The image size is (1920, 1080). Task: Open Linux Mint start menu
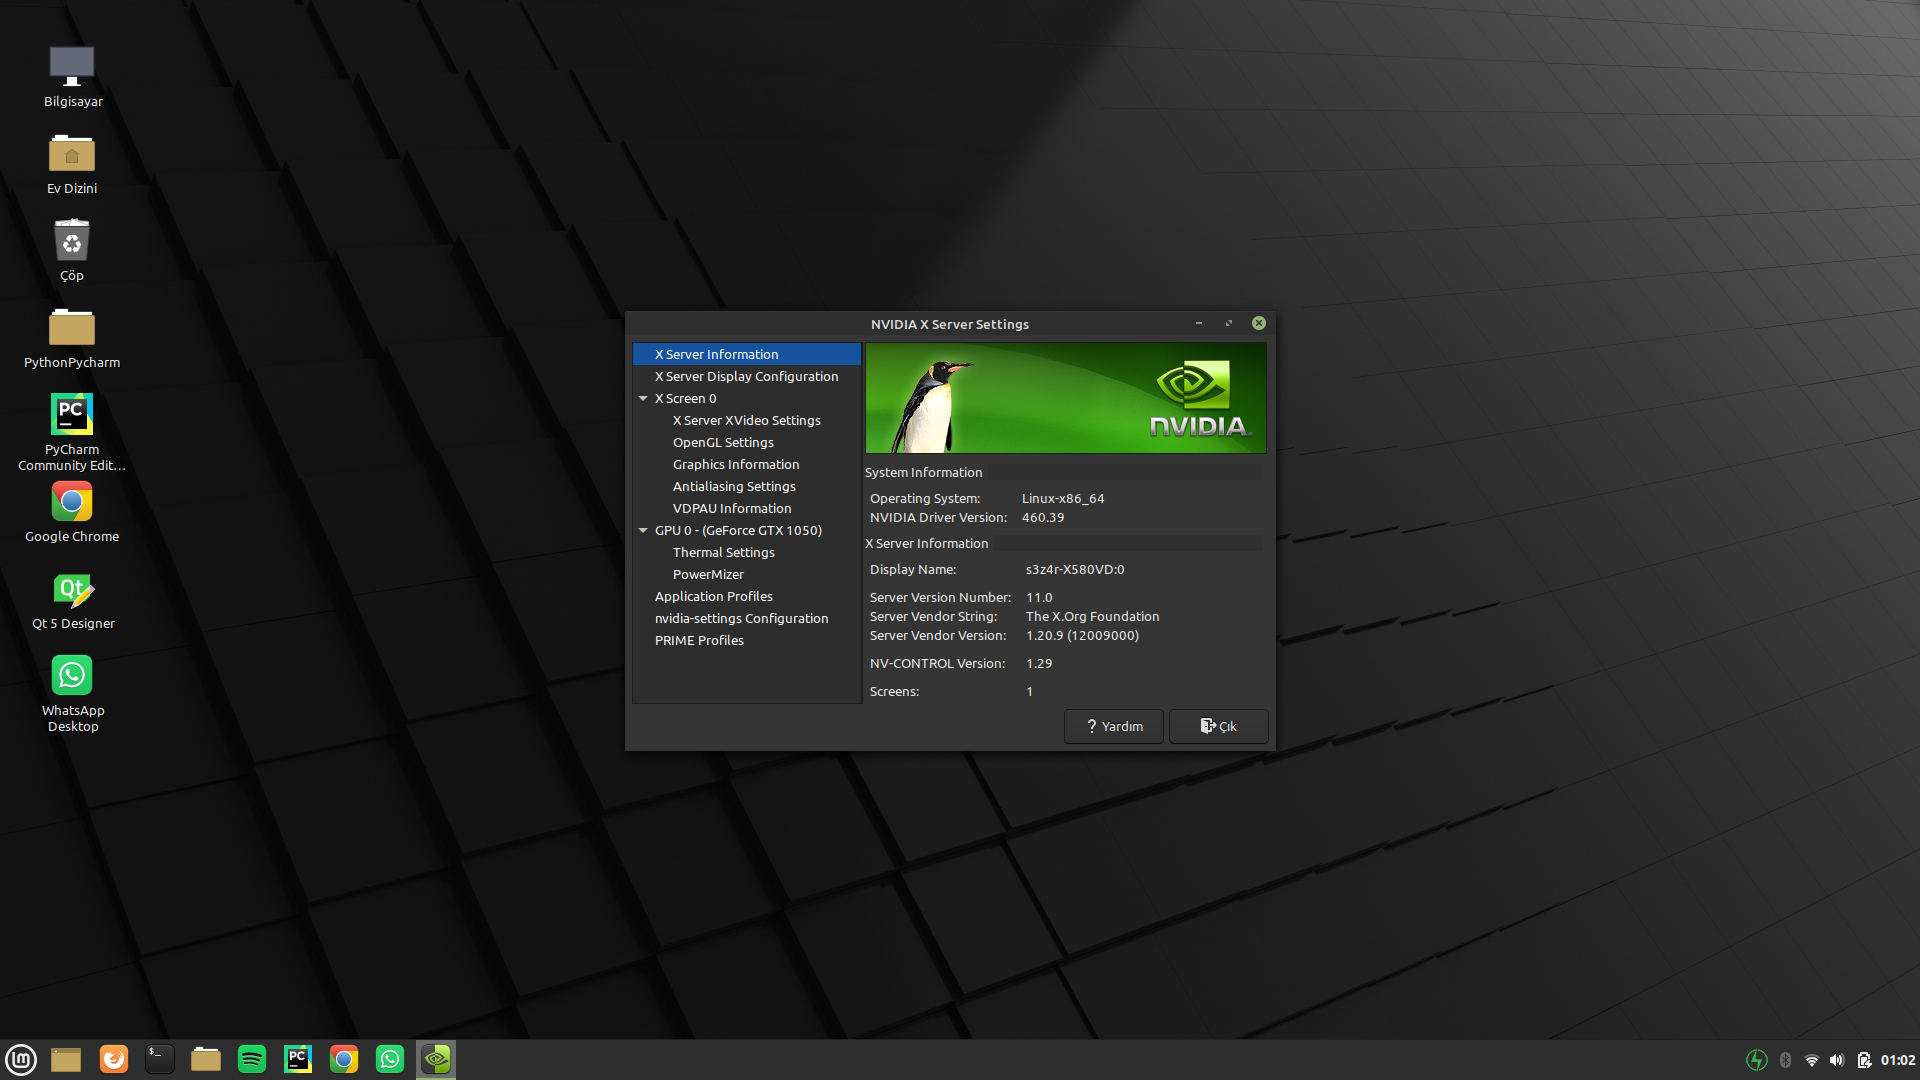21,1059
